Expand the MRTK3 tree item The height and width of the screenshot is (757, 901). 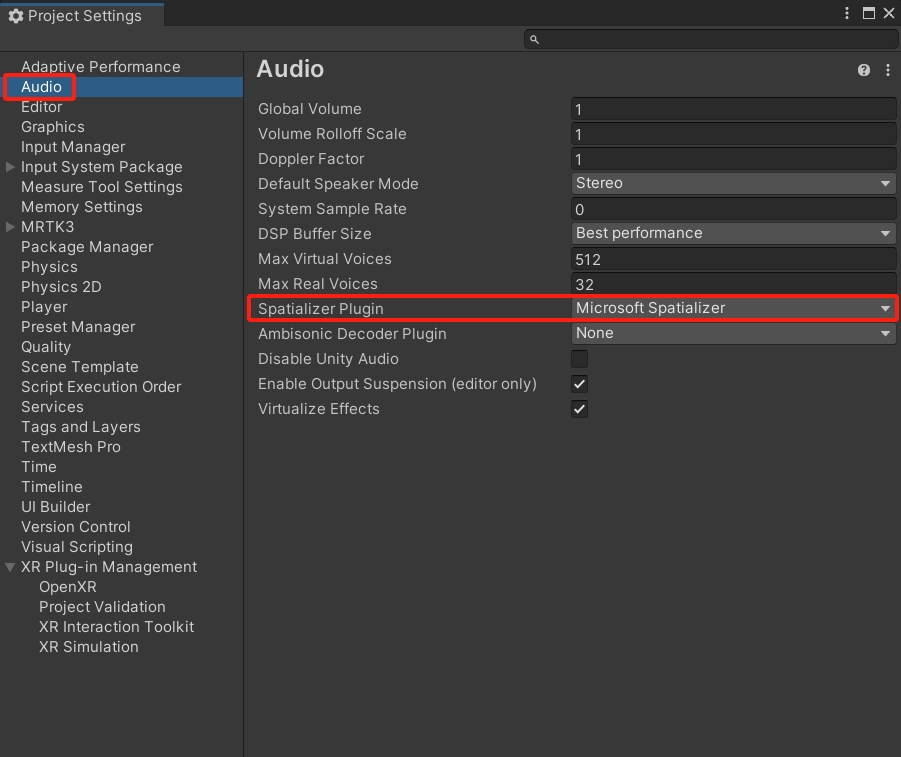tap(11, 227)
